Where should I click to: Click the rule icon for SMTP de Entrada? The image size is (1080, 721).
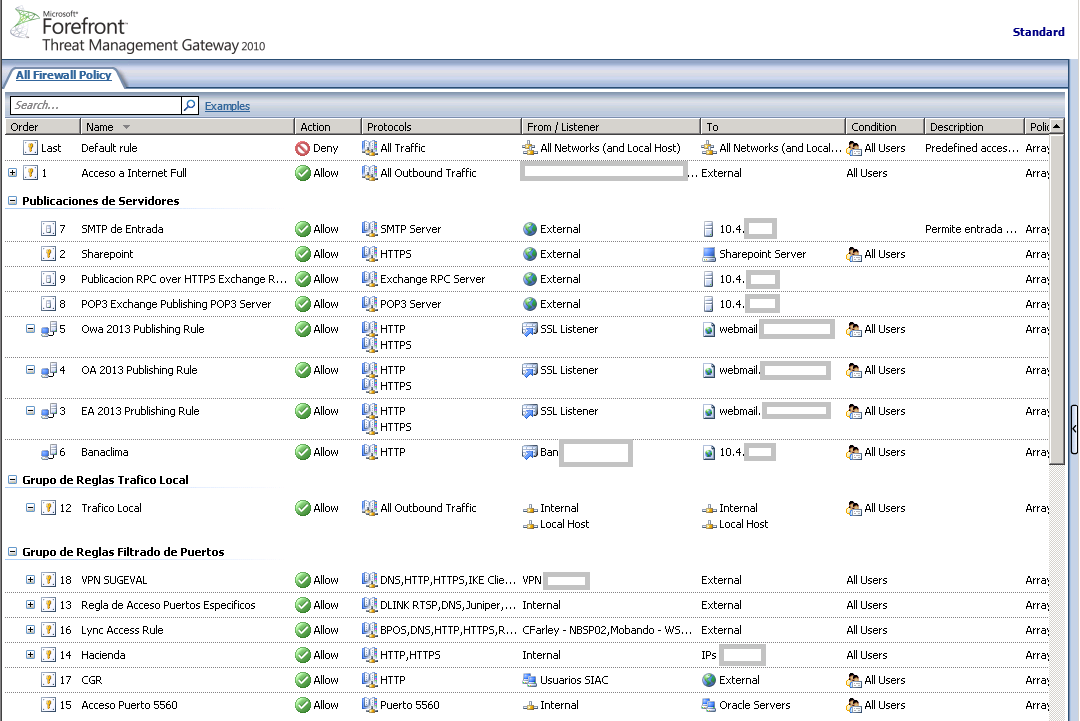click(x=48, y=229)
